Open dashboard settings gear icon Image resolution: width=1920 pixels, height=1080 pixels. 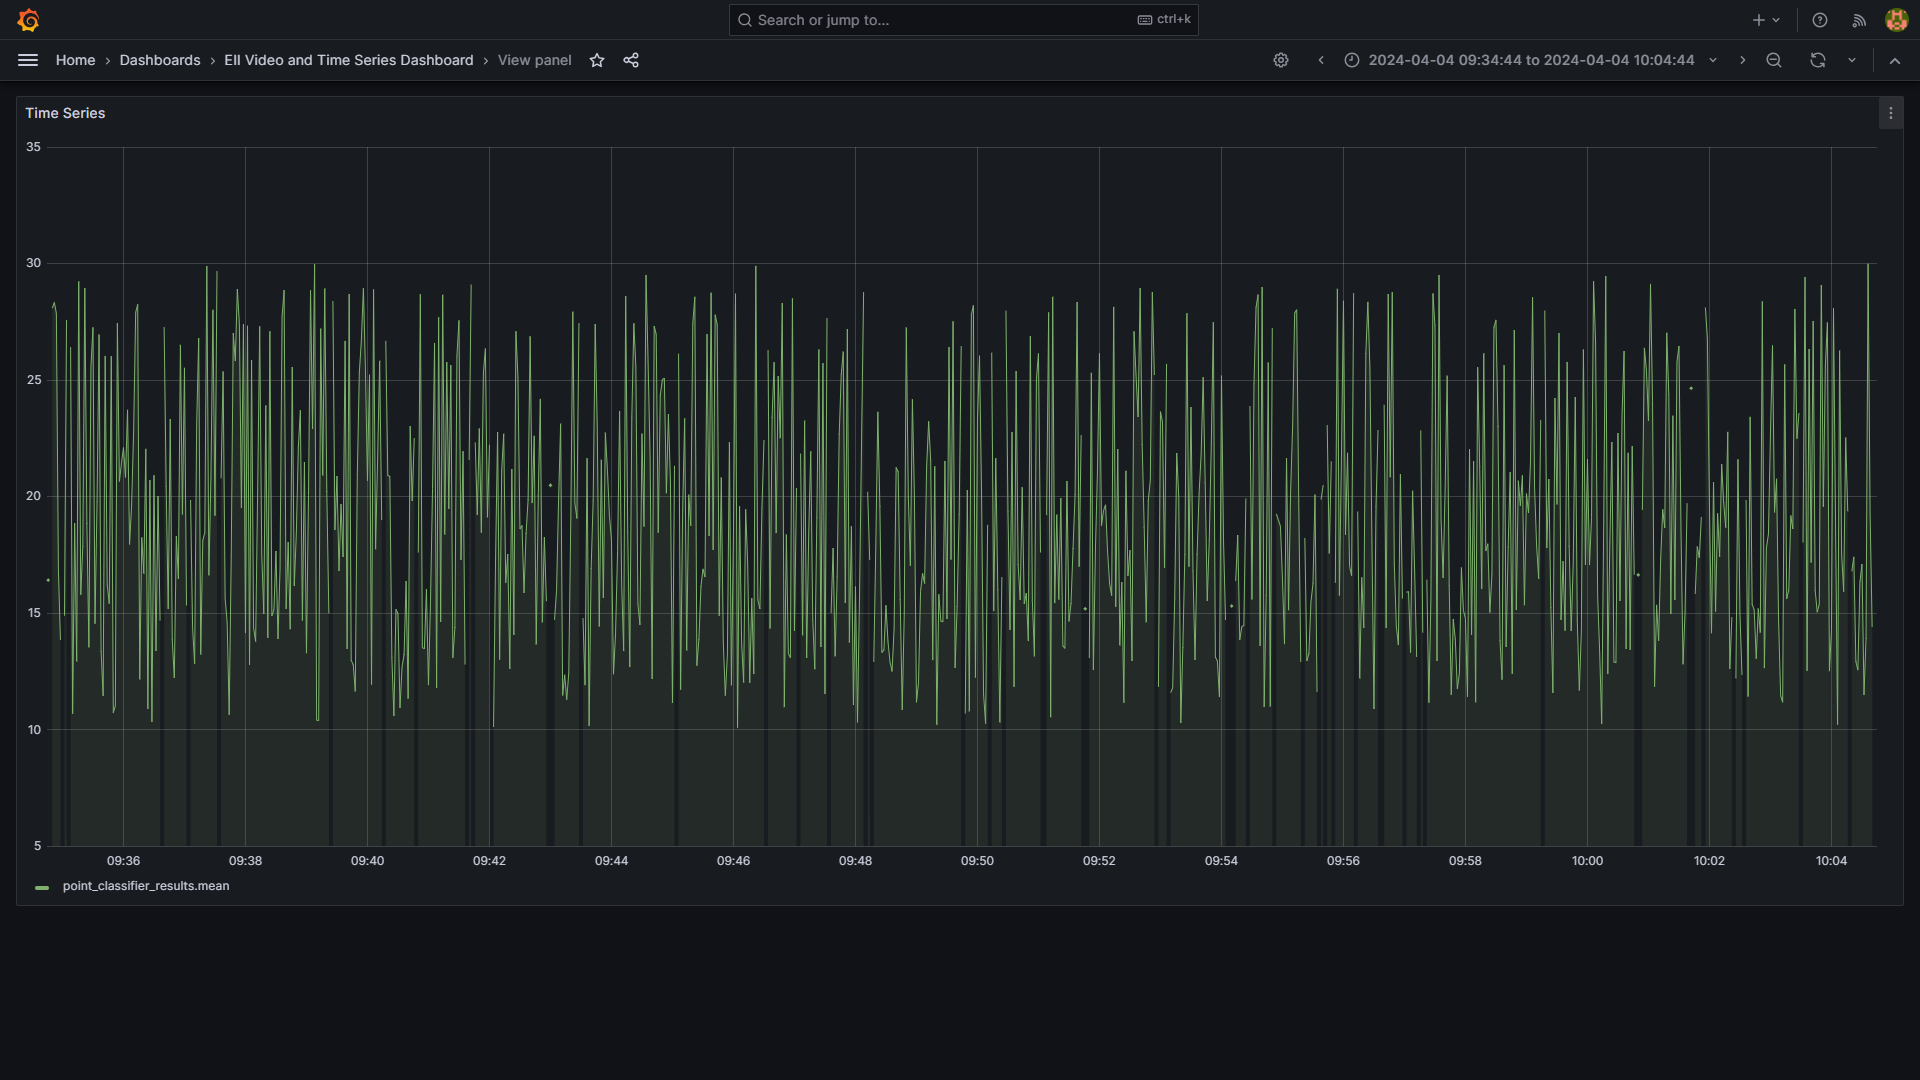coord(1281,60)
